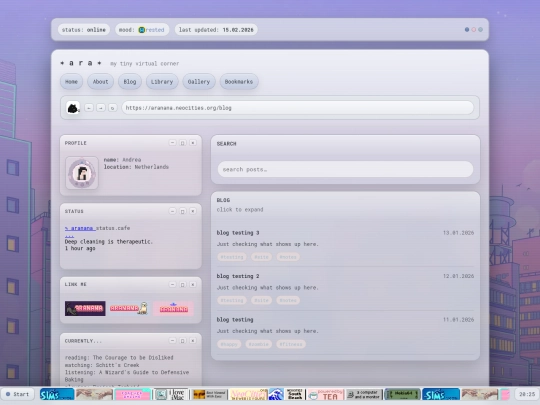This screenshot has height=405, width=540.
Task: Click the taskbar clock showing 20:25
Action: click(527, 394)
